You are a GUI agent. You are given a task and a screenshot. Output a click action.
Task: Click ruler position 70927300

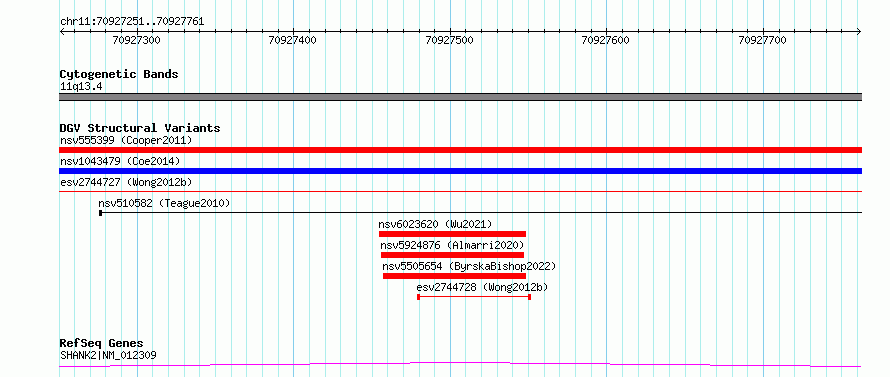pos(136,40)
